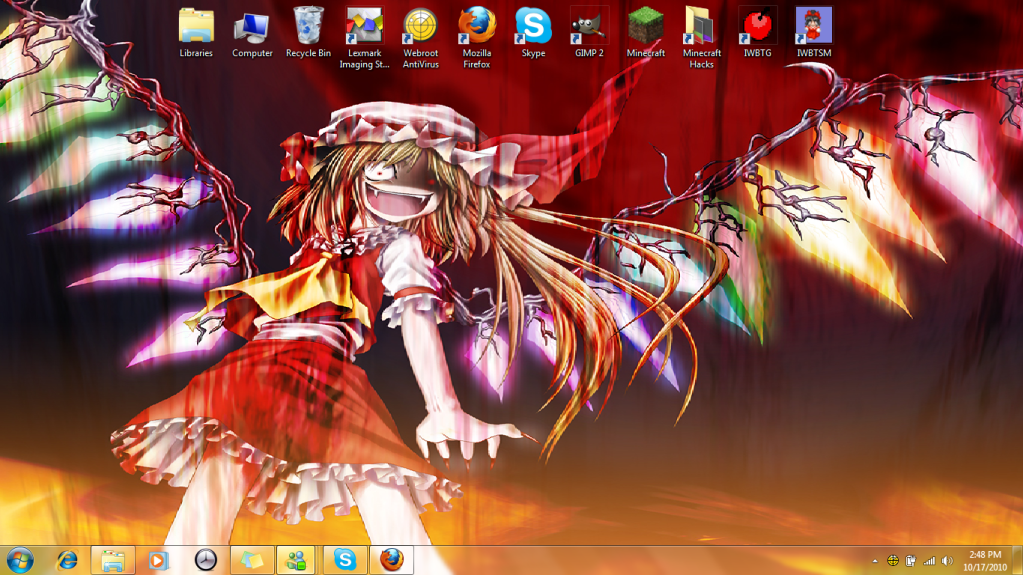Launch Mozilla Firefox from desktop
The height and width of the screenshot is (575, 1023).
click(x=476, y=38)
